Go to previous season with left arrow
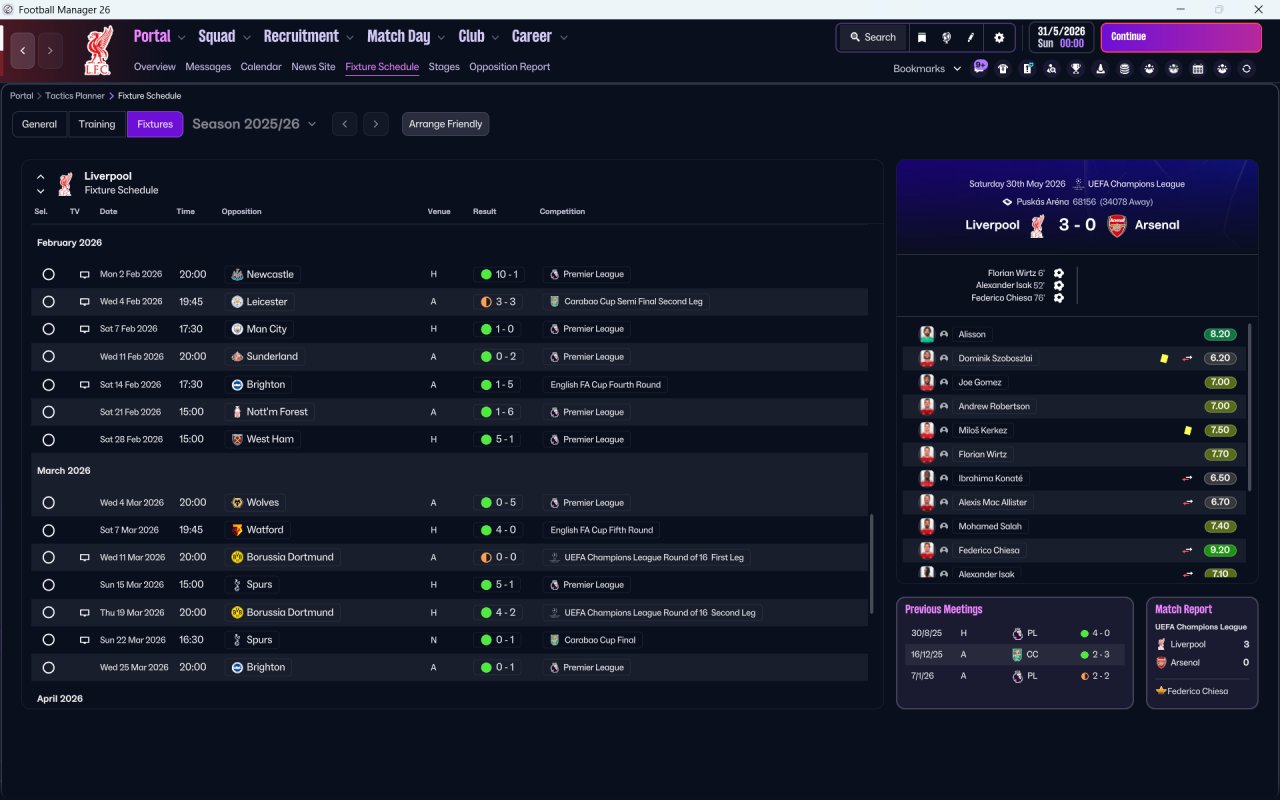This screenshot has width=1280, height=800. coord(344,124)
